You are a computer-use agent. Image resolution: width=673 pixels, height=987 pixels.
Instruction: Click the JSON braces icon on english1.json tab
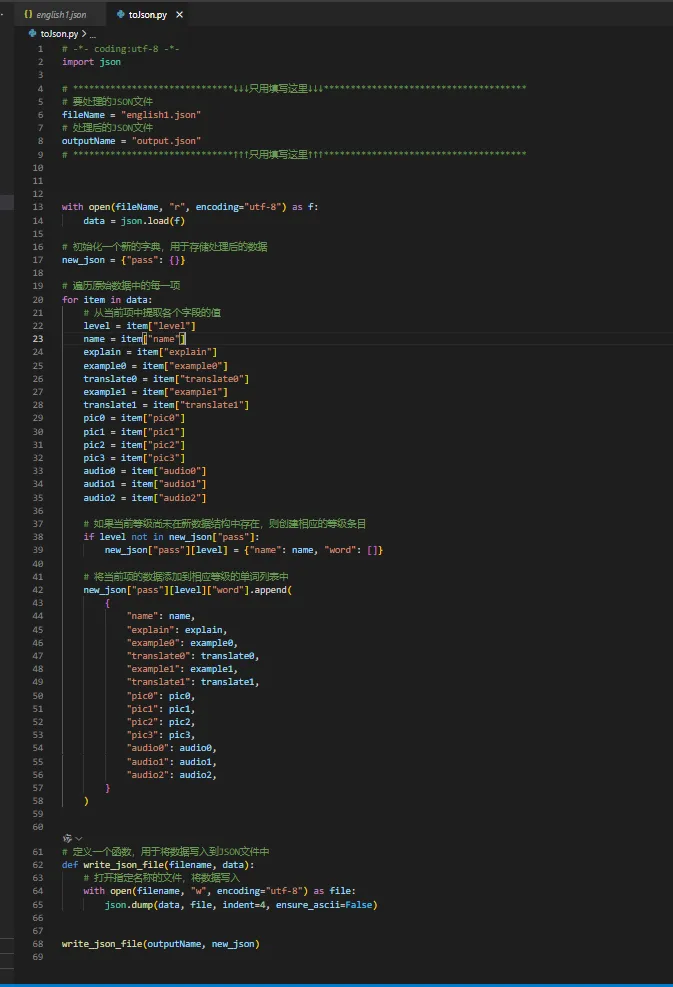click(29, 15)
